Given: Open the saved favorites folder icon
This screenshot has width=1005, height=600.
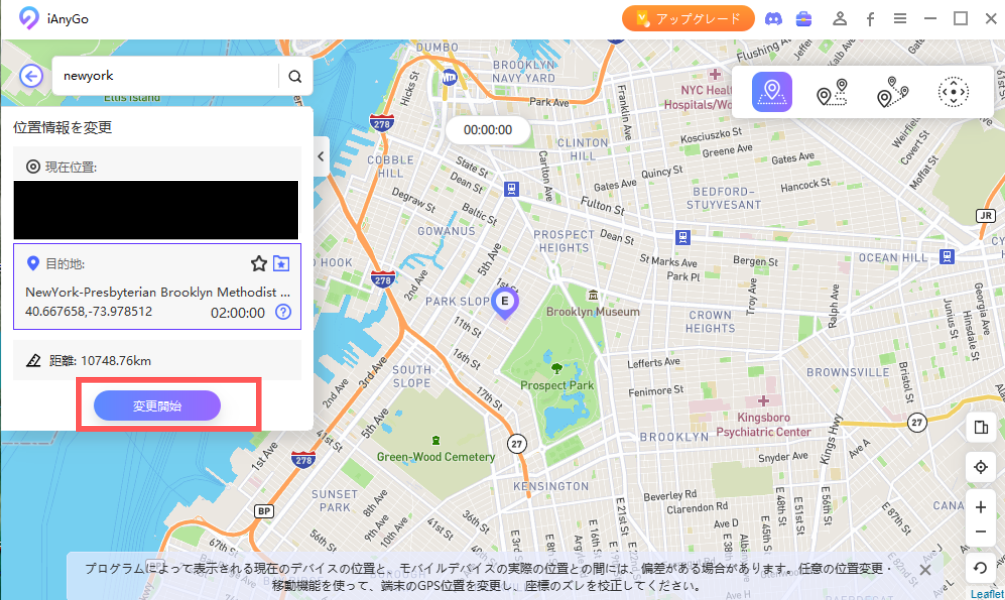Looking at the screenshot, I should 281,264.
